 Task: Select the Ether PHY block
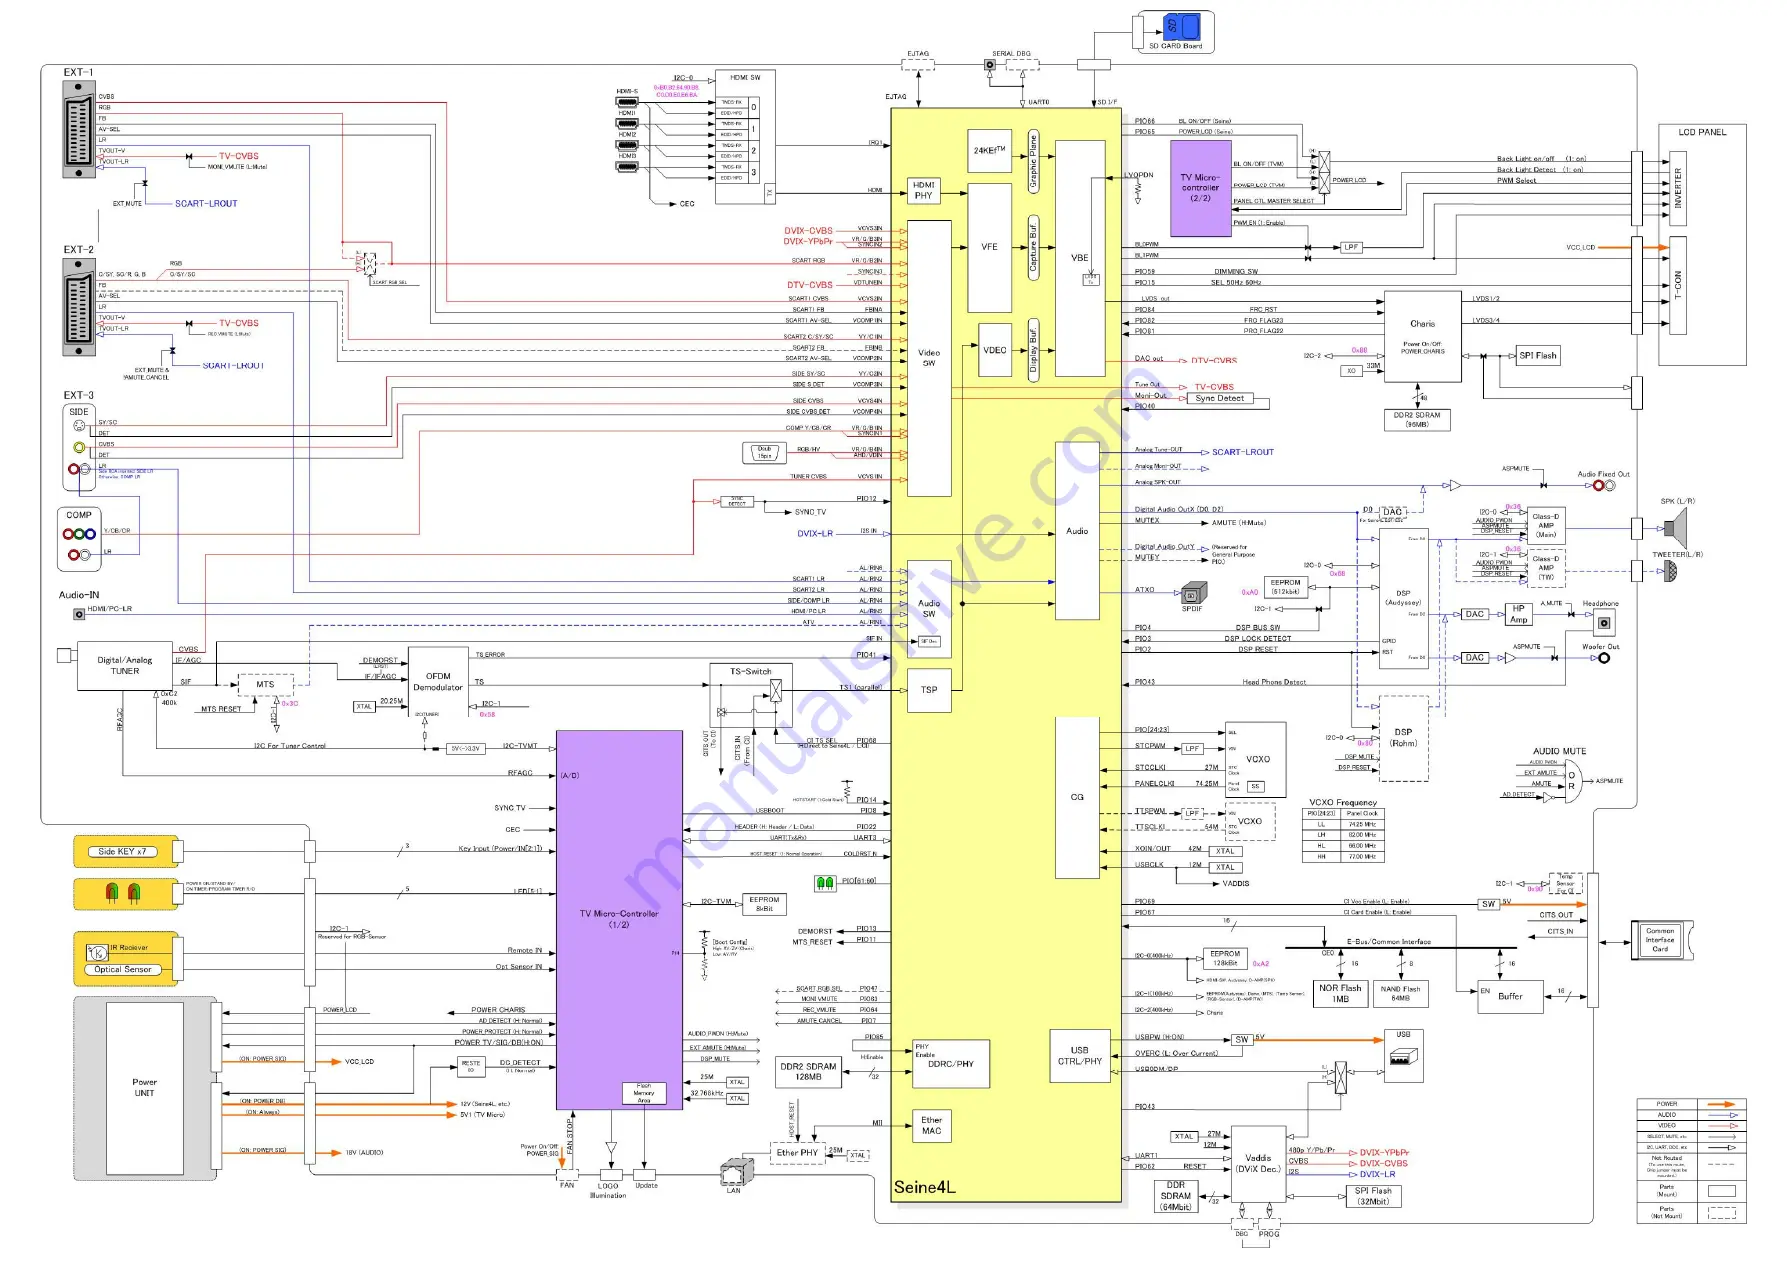[x=797, y=1153]
